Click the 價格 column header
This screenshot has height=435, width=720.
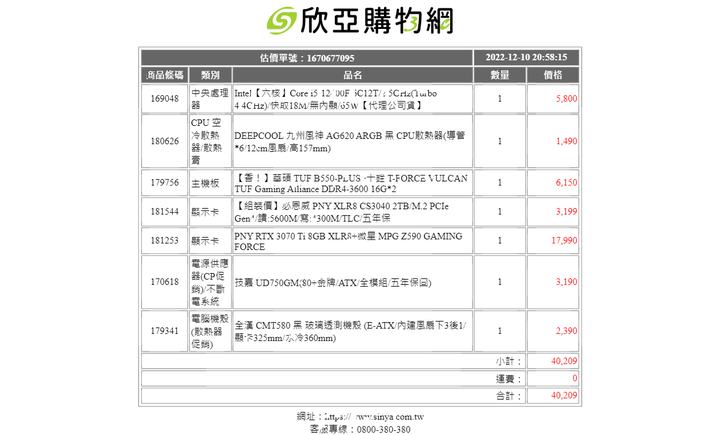(x=553, y=75)
